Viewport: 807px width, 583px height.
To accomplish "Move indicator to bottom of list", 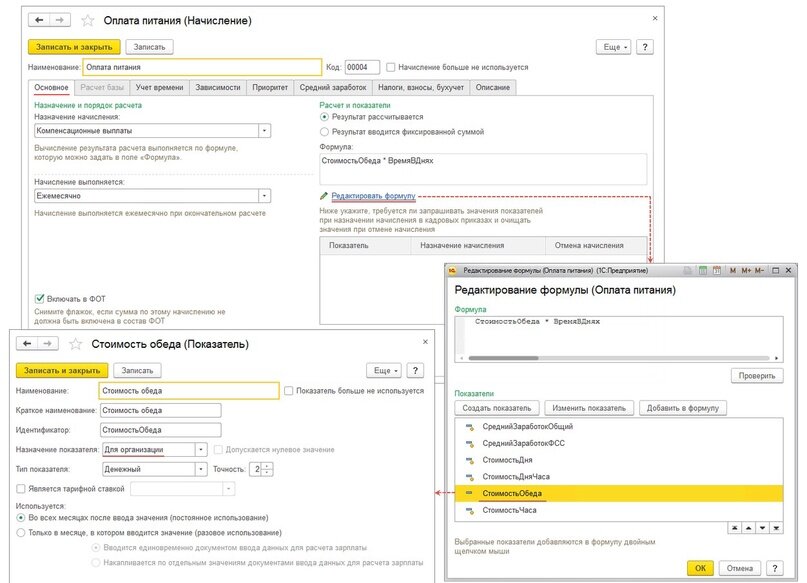I will tap(776, 528).
